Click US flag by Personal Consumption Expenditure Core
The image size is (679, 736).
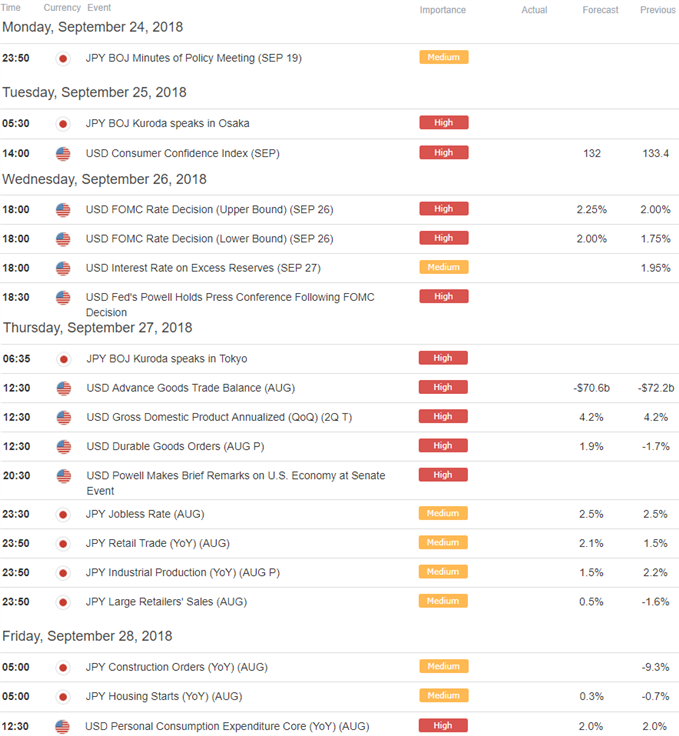(62, 727)
